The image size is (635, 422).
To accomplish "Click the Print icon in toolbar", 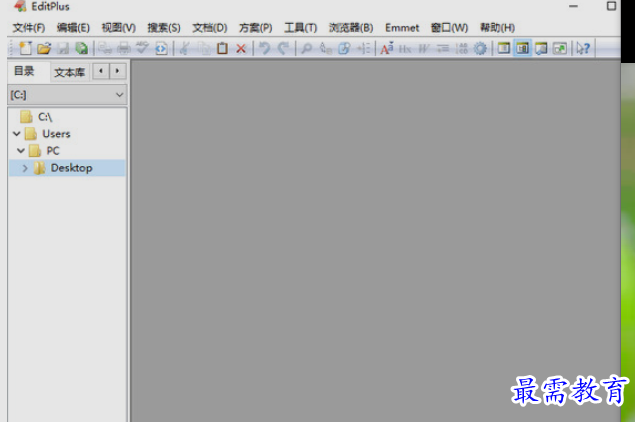I will (x=124, y=49).
